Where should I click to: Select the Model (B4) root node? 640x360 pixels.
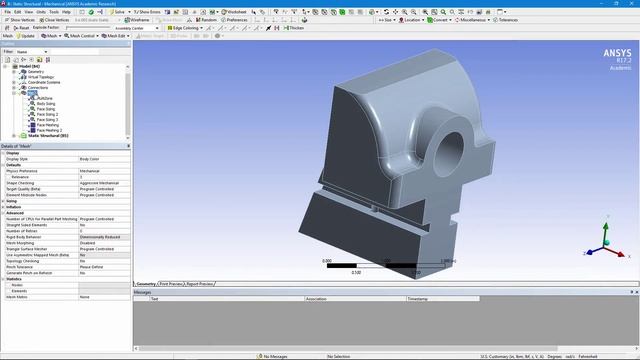(29, 66)
